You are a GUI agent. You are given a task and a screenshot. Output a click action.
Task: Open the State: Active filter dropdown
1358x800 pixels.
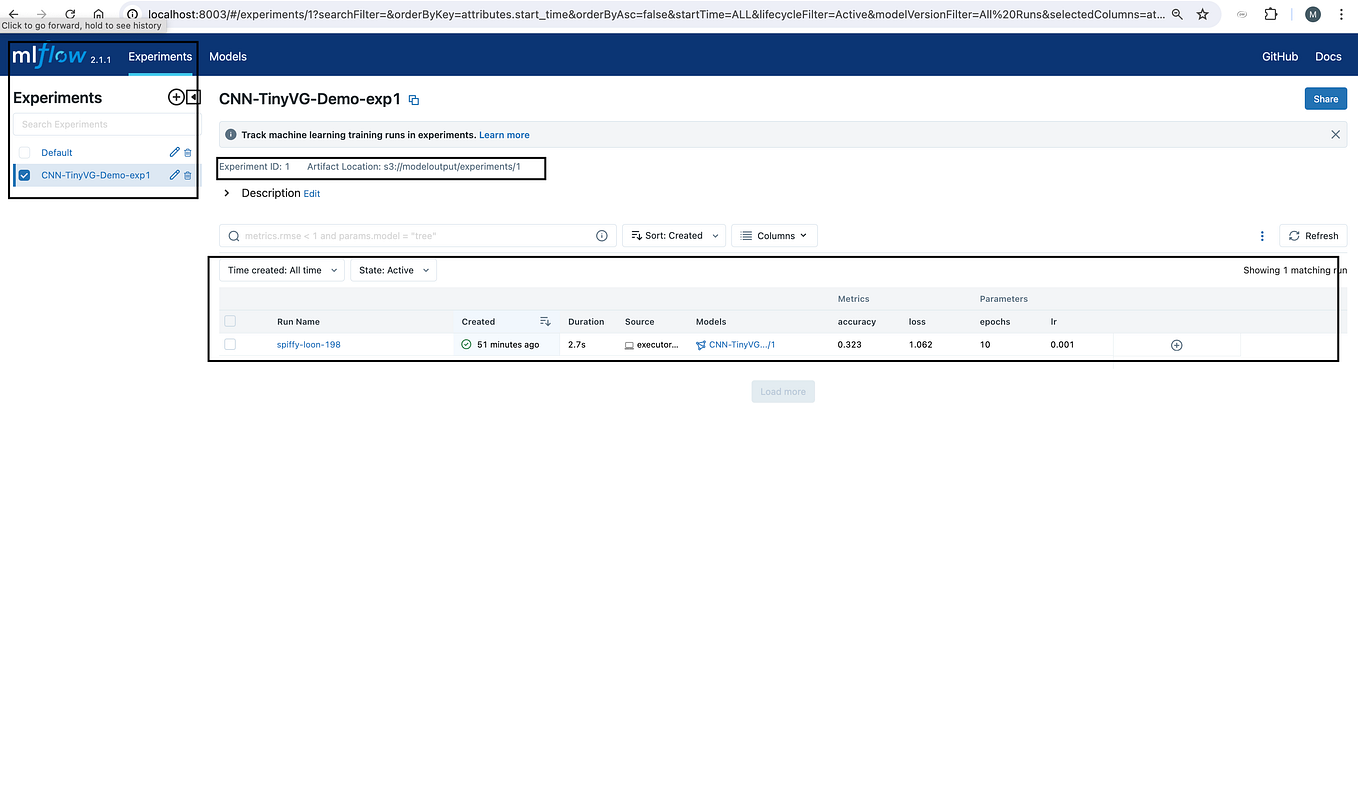coord(392,270)
